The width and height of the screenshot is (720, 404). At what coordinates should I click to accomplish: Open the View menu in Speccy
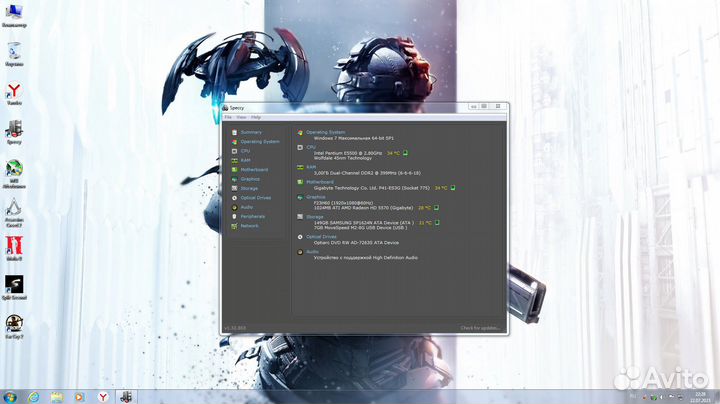242,118
